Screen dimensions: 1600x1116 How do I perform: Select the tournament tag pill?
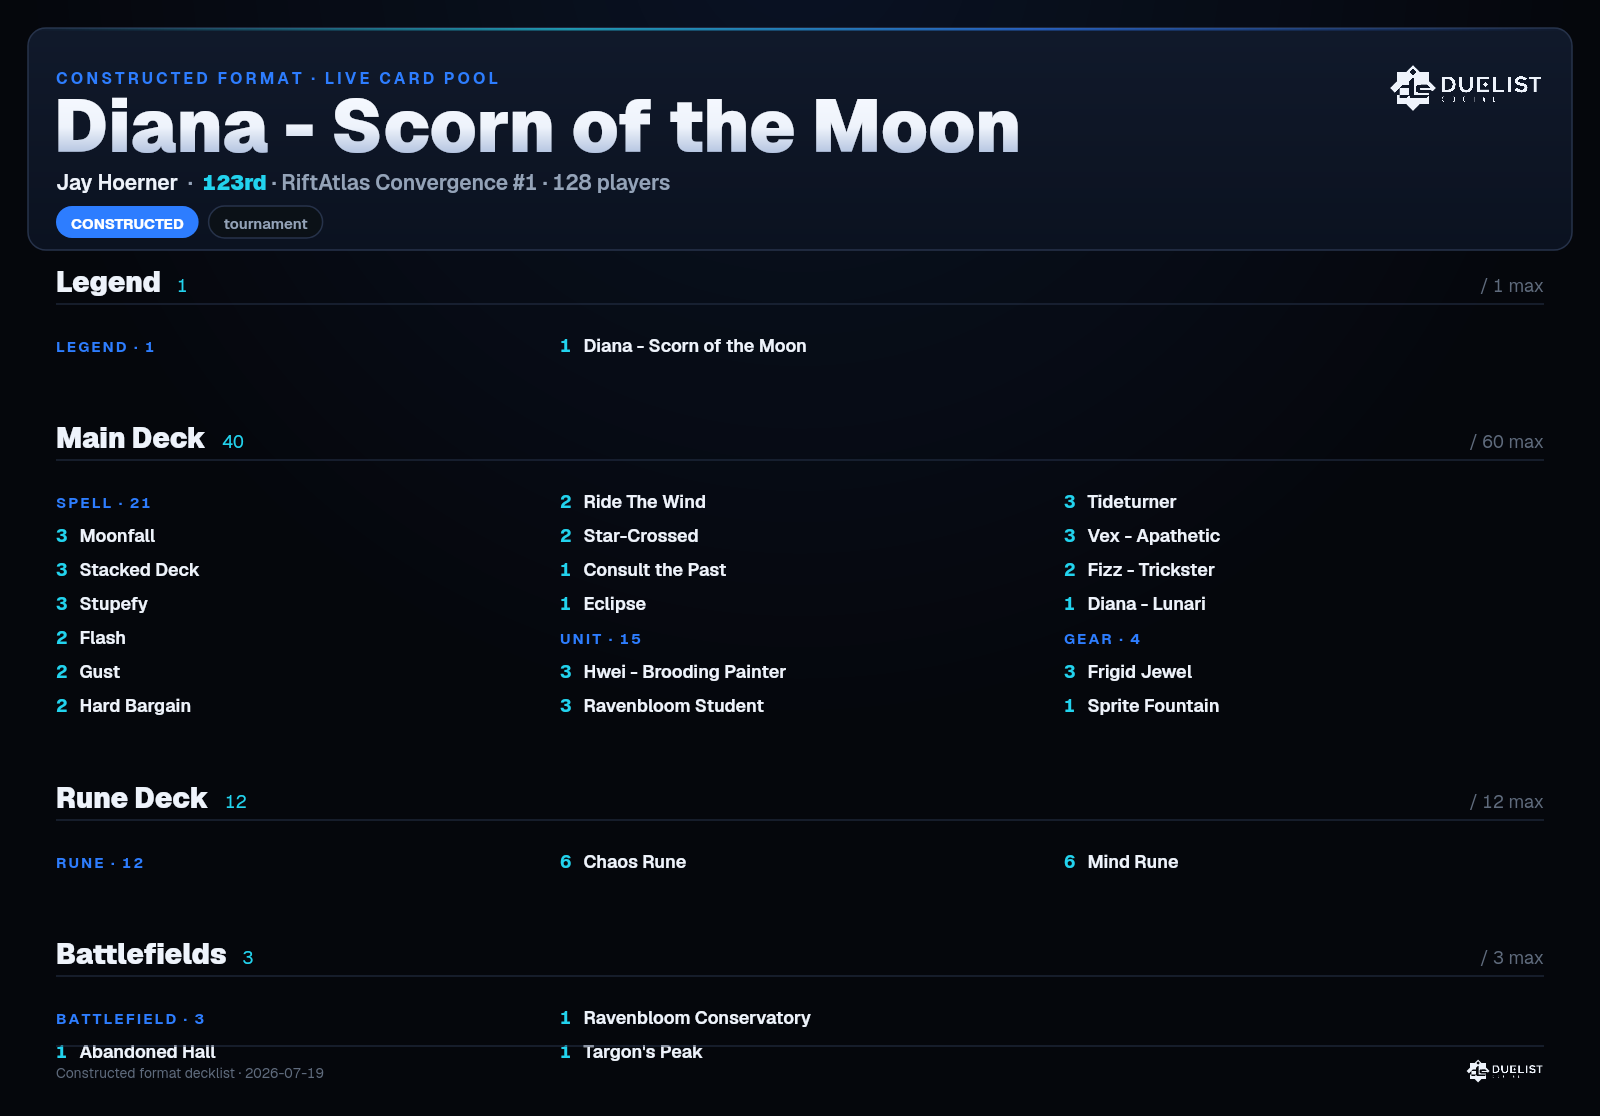click(265, 223)
